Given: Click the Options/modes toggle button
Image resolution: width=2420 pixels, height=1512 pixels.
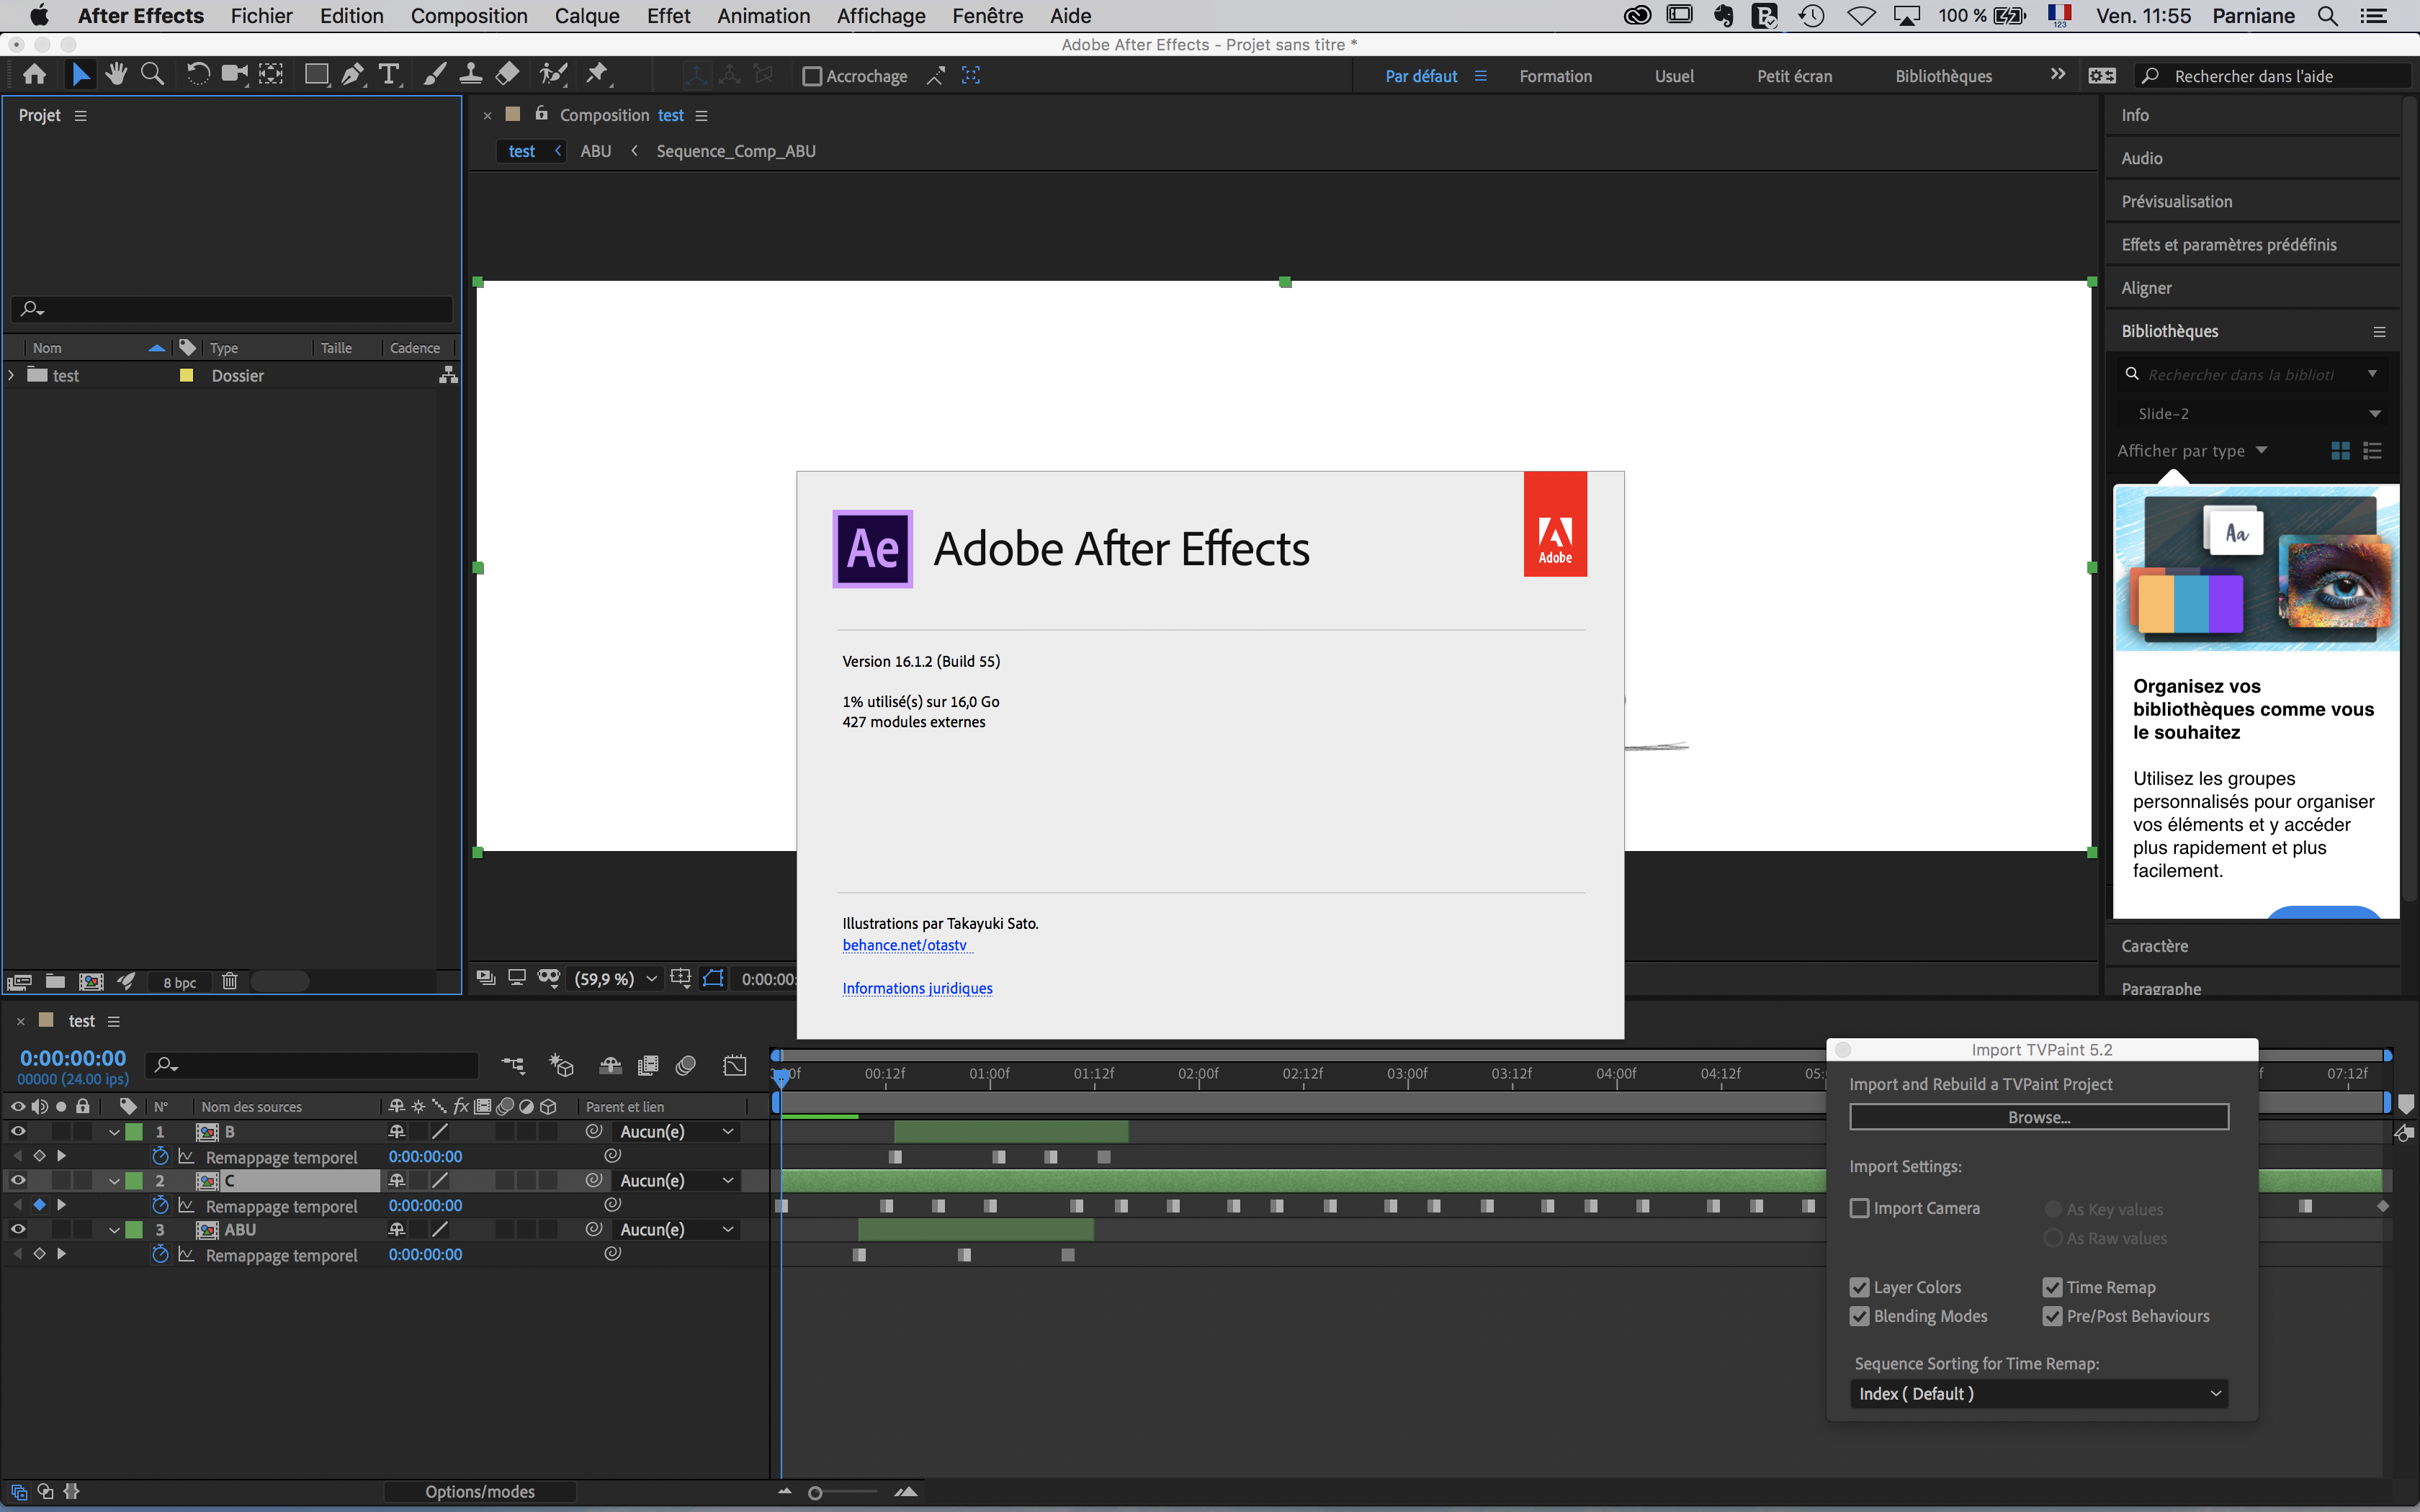Looking at the screenshot, I should (x=480, y=1491).
